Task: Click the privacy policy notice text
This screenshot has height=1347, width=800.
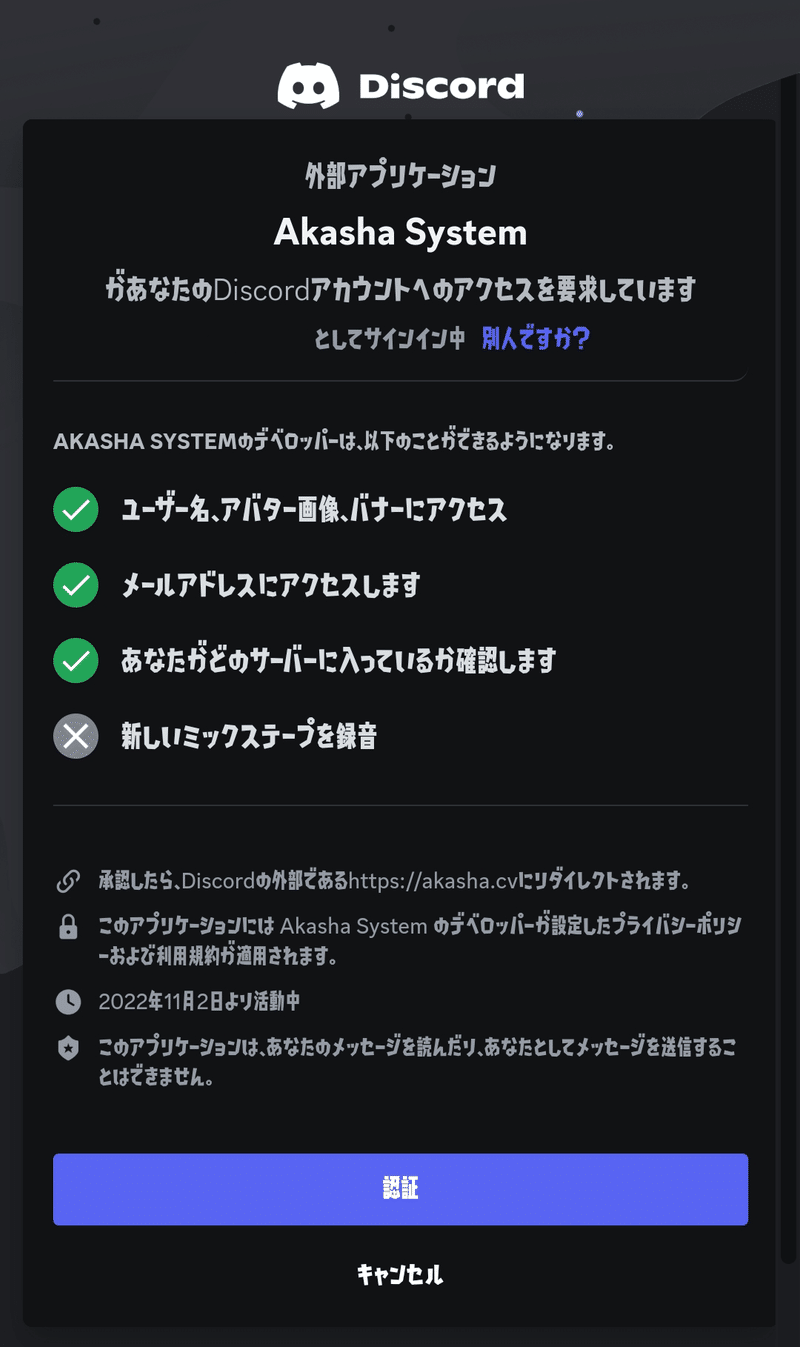Action: click(400, 938)
